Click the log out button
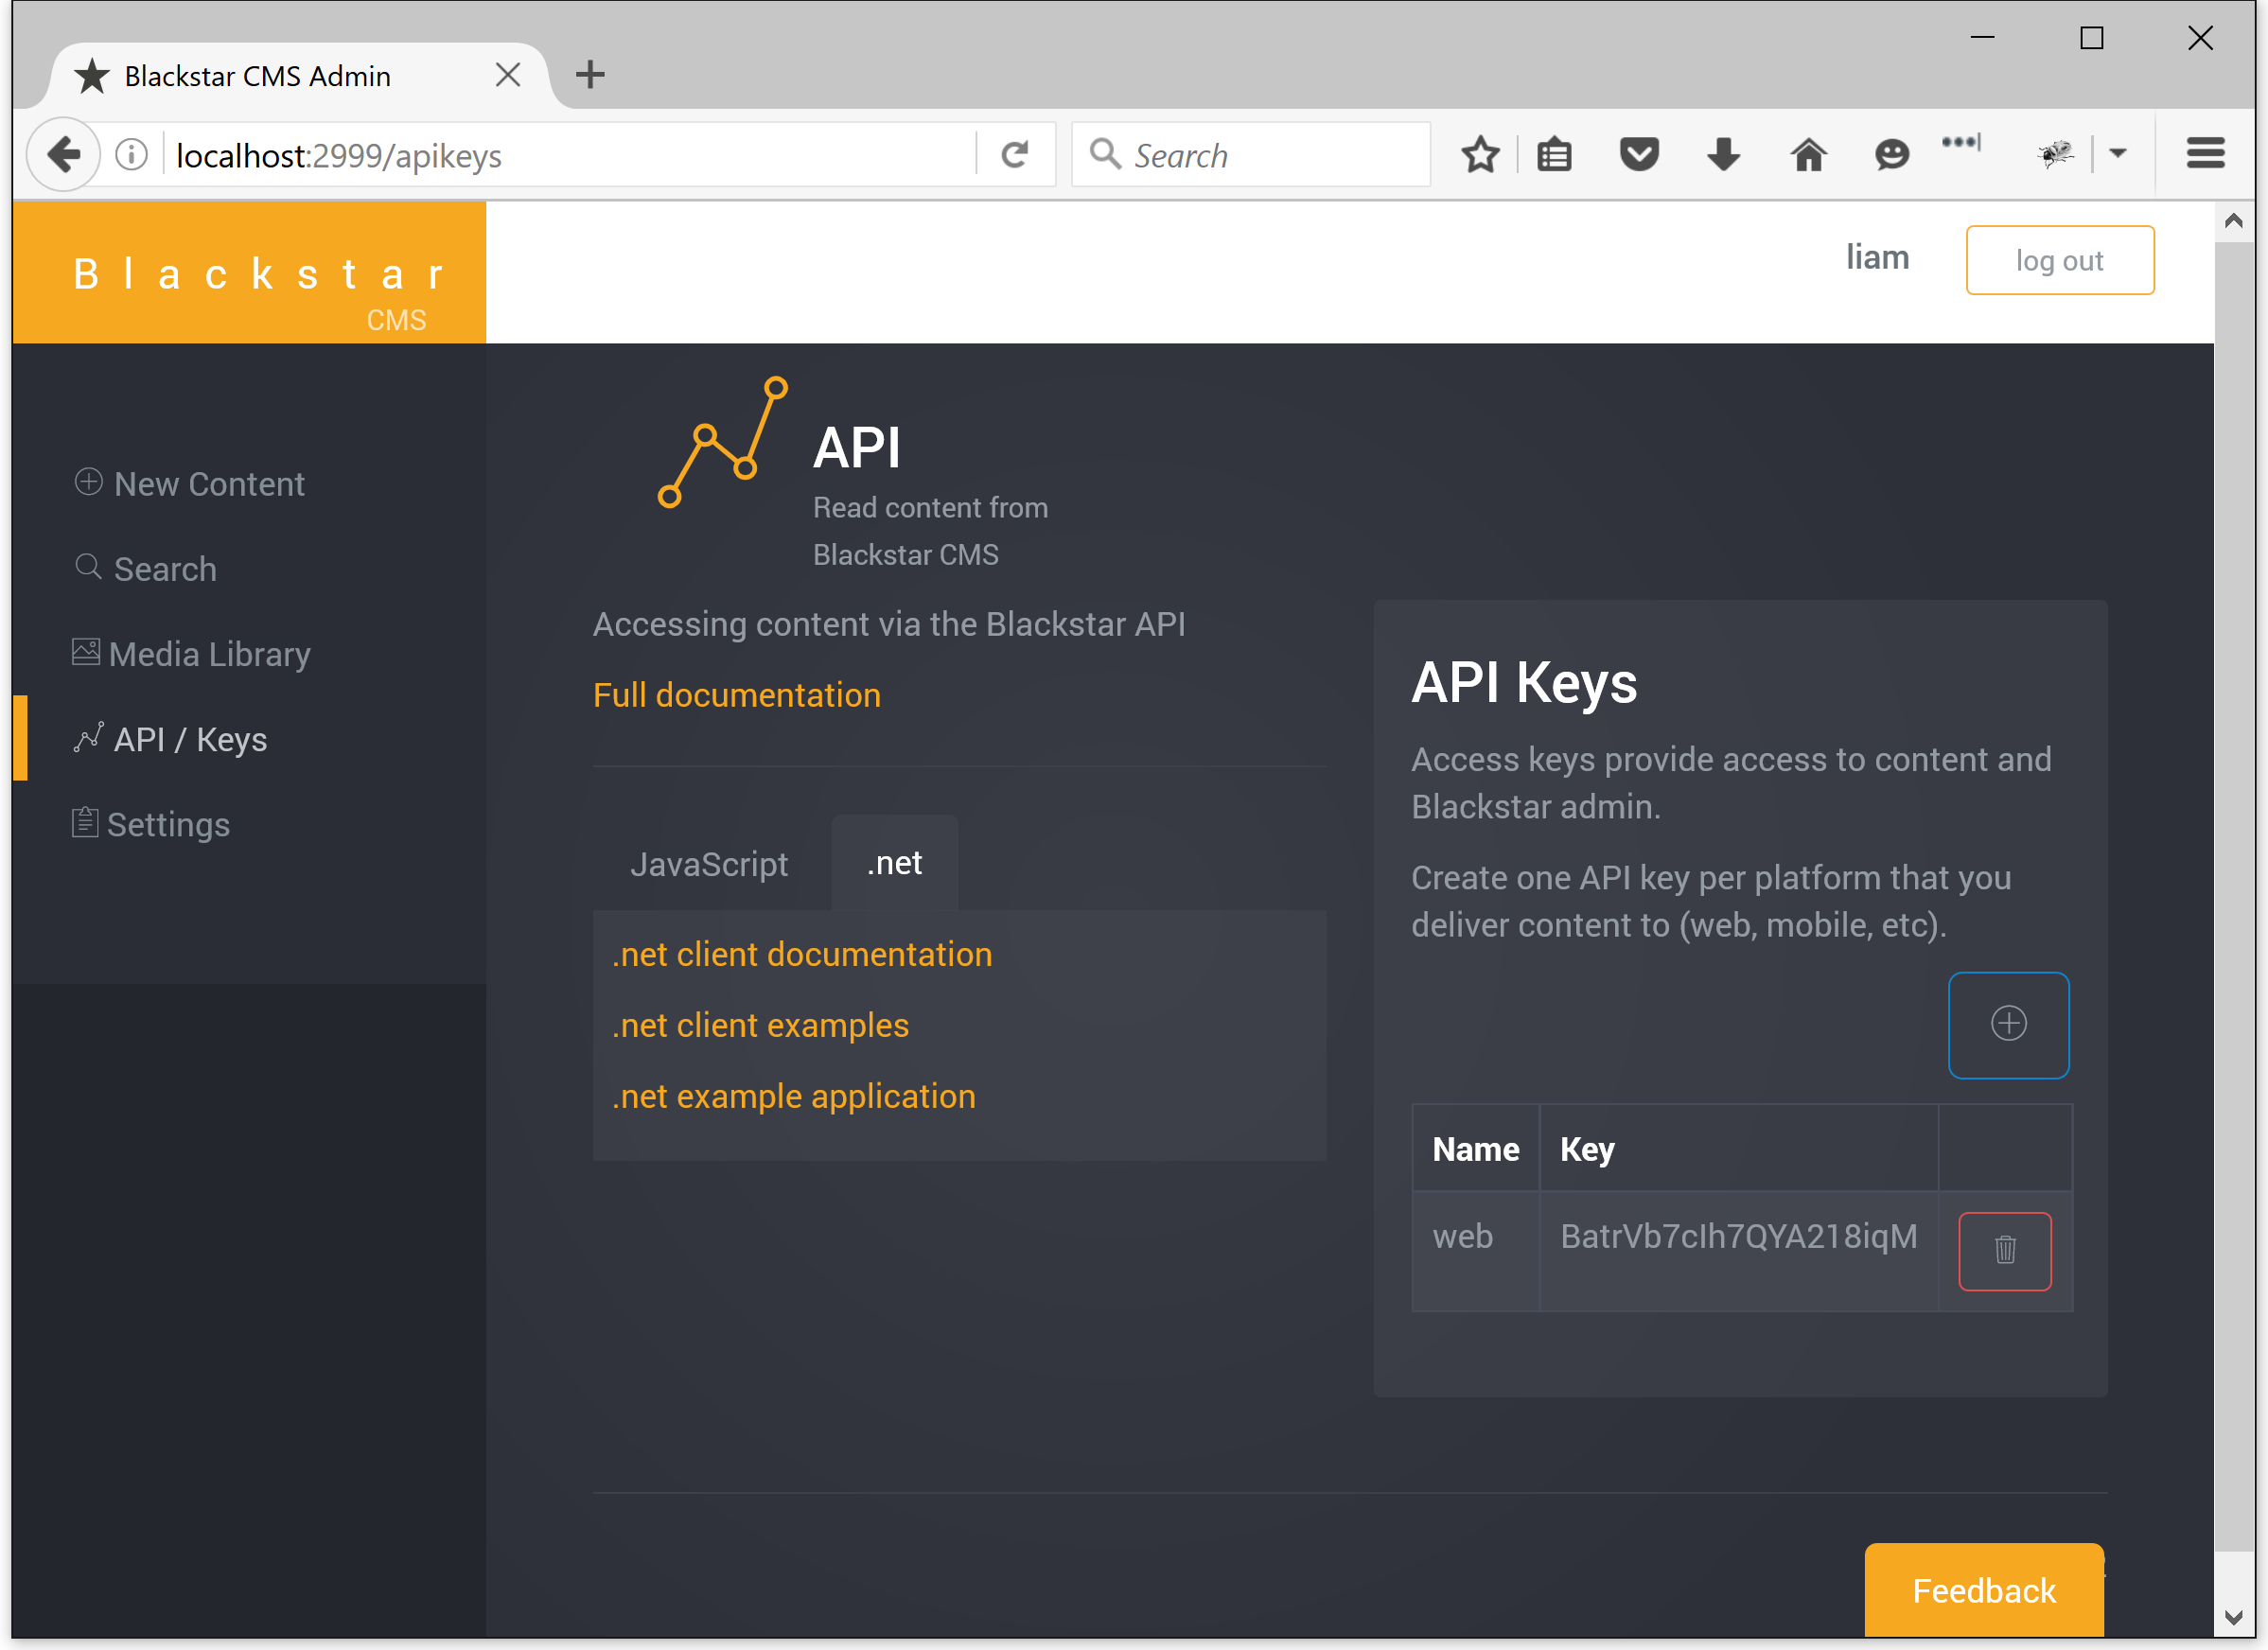The height and width of the screenshot is (1650, 2268). tap(2059, 260)
